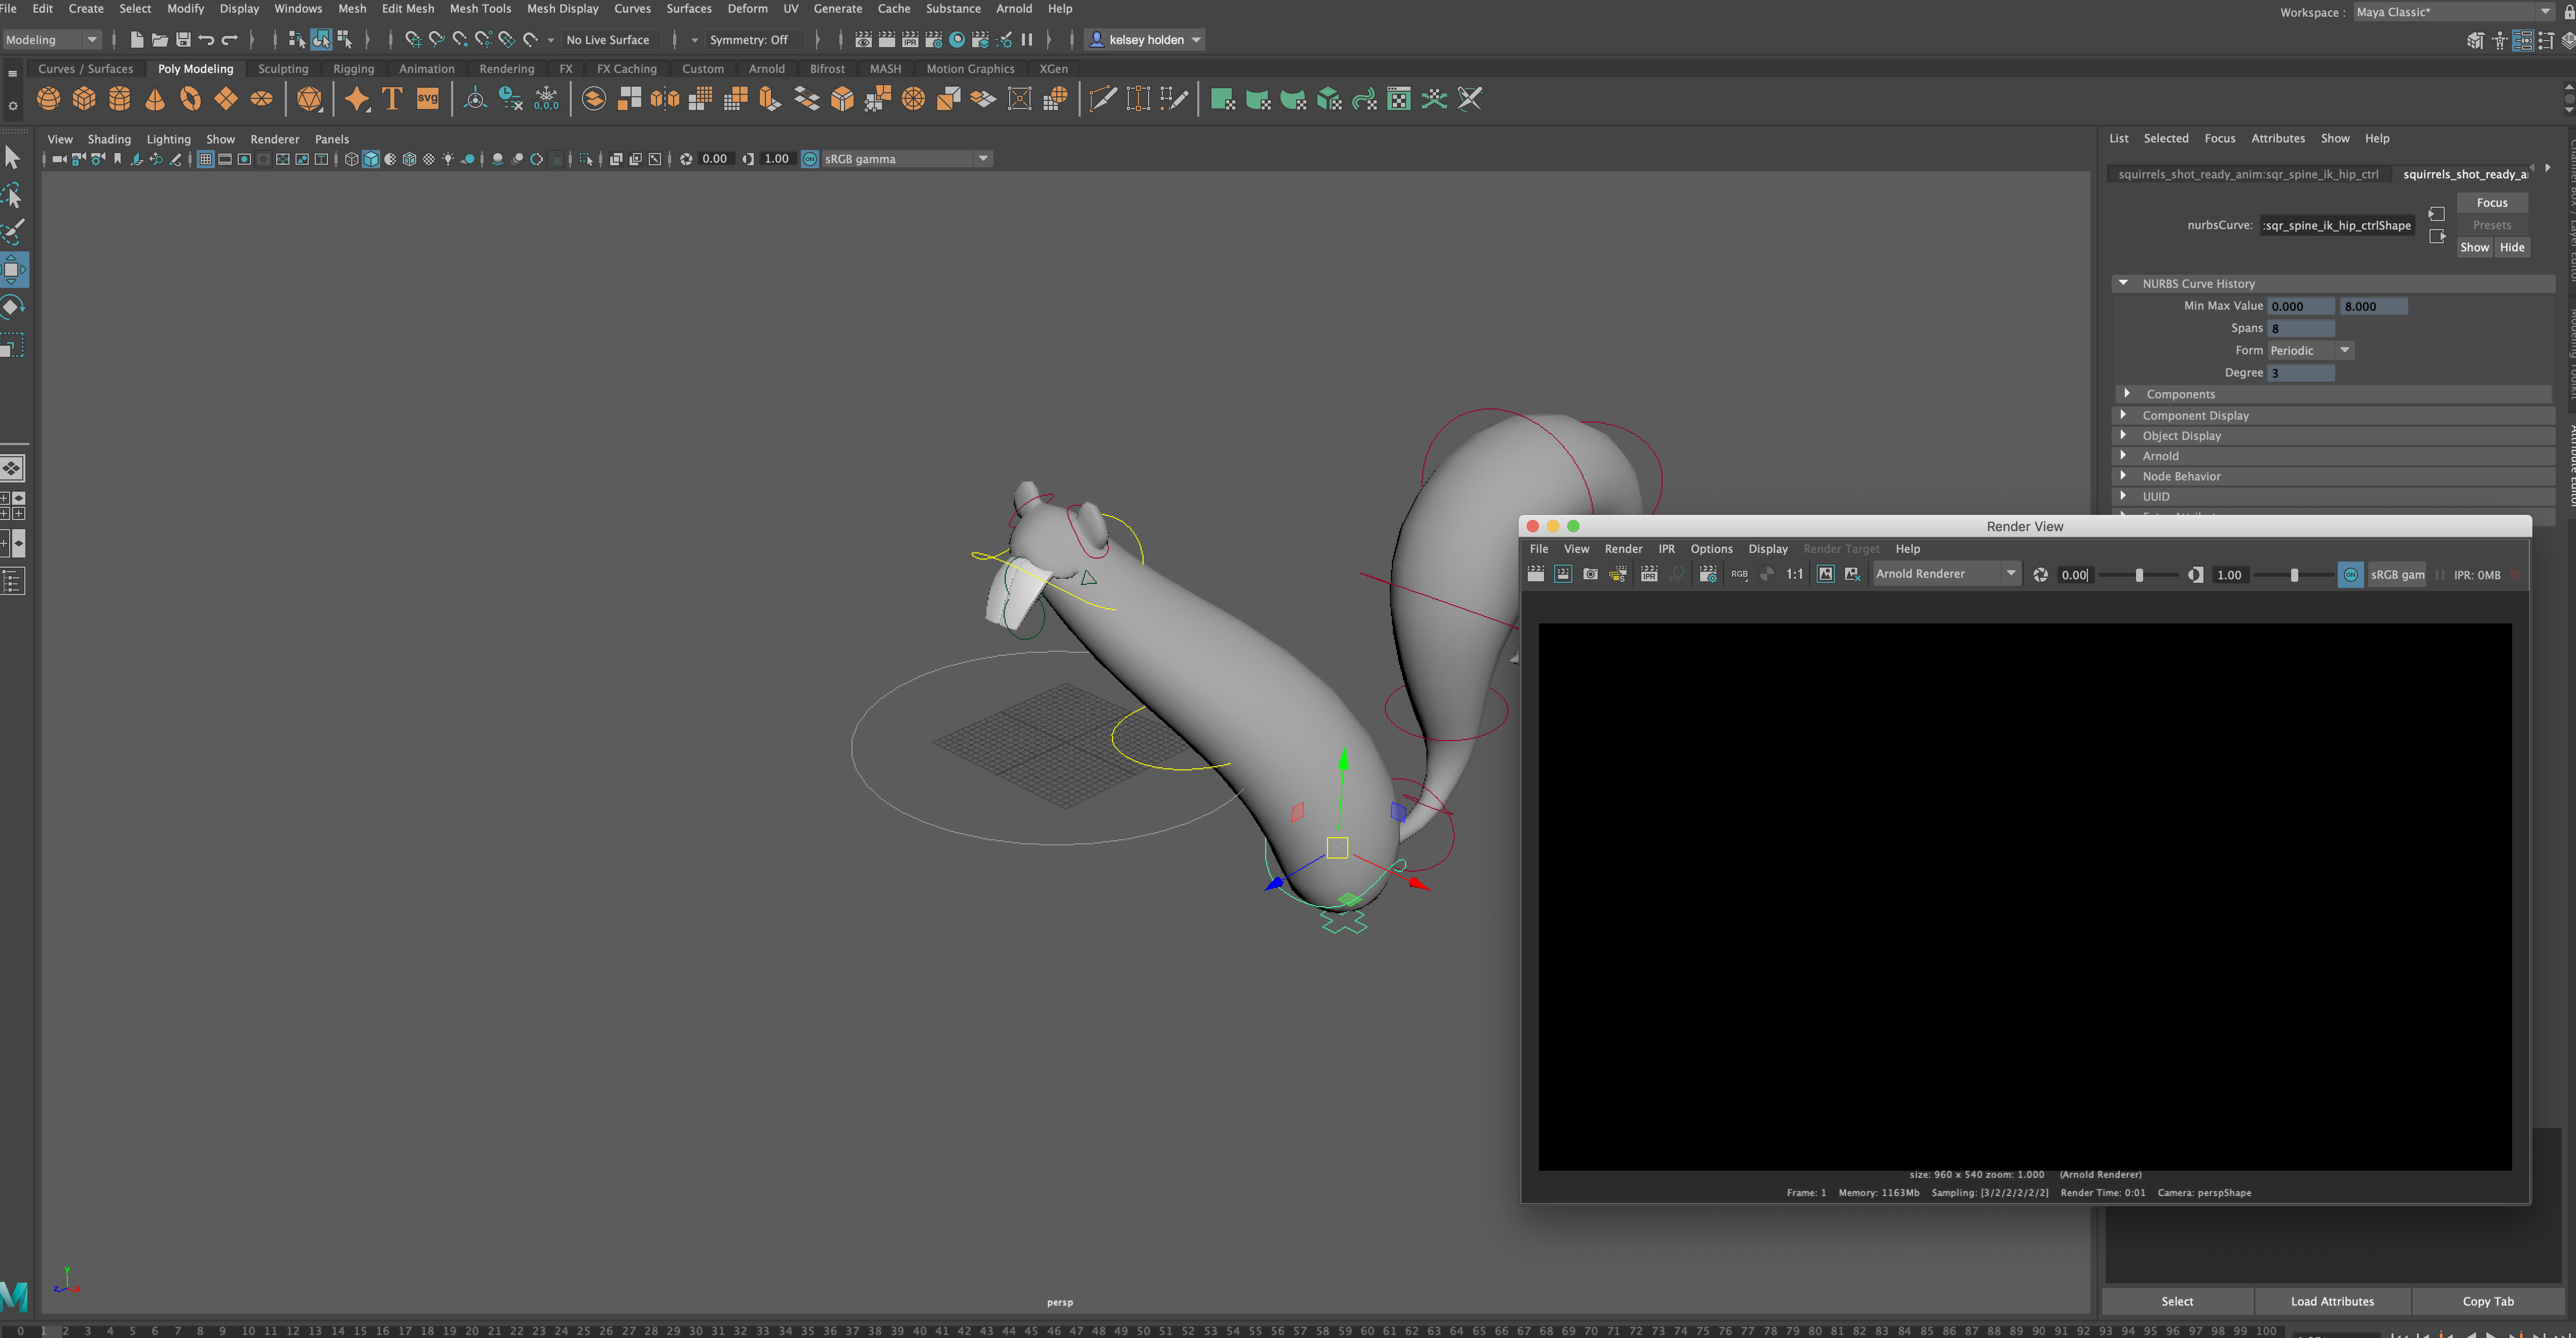Open the Render View Options menu

[1711, 549]
